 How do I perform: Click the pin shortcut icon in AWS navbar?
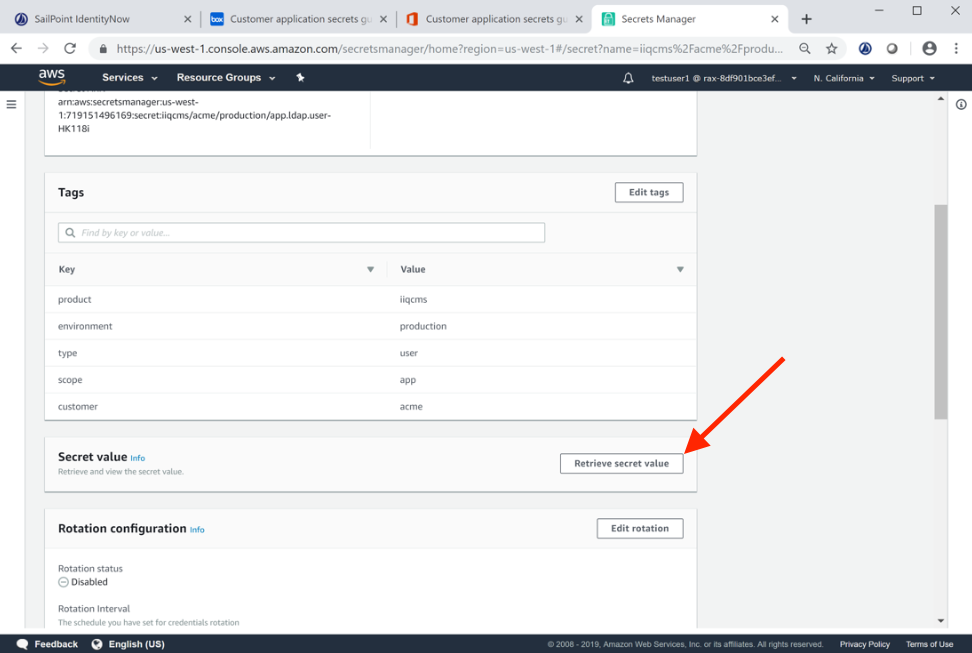tap(300, 78)
